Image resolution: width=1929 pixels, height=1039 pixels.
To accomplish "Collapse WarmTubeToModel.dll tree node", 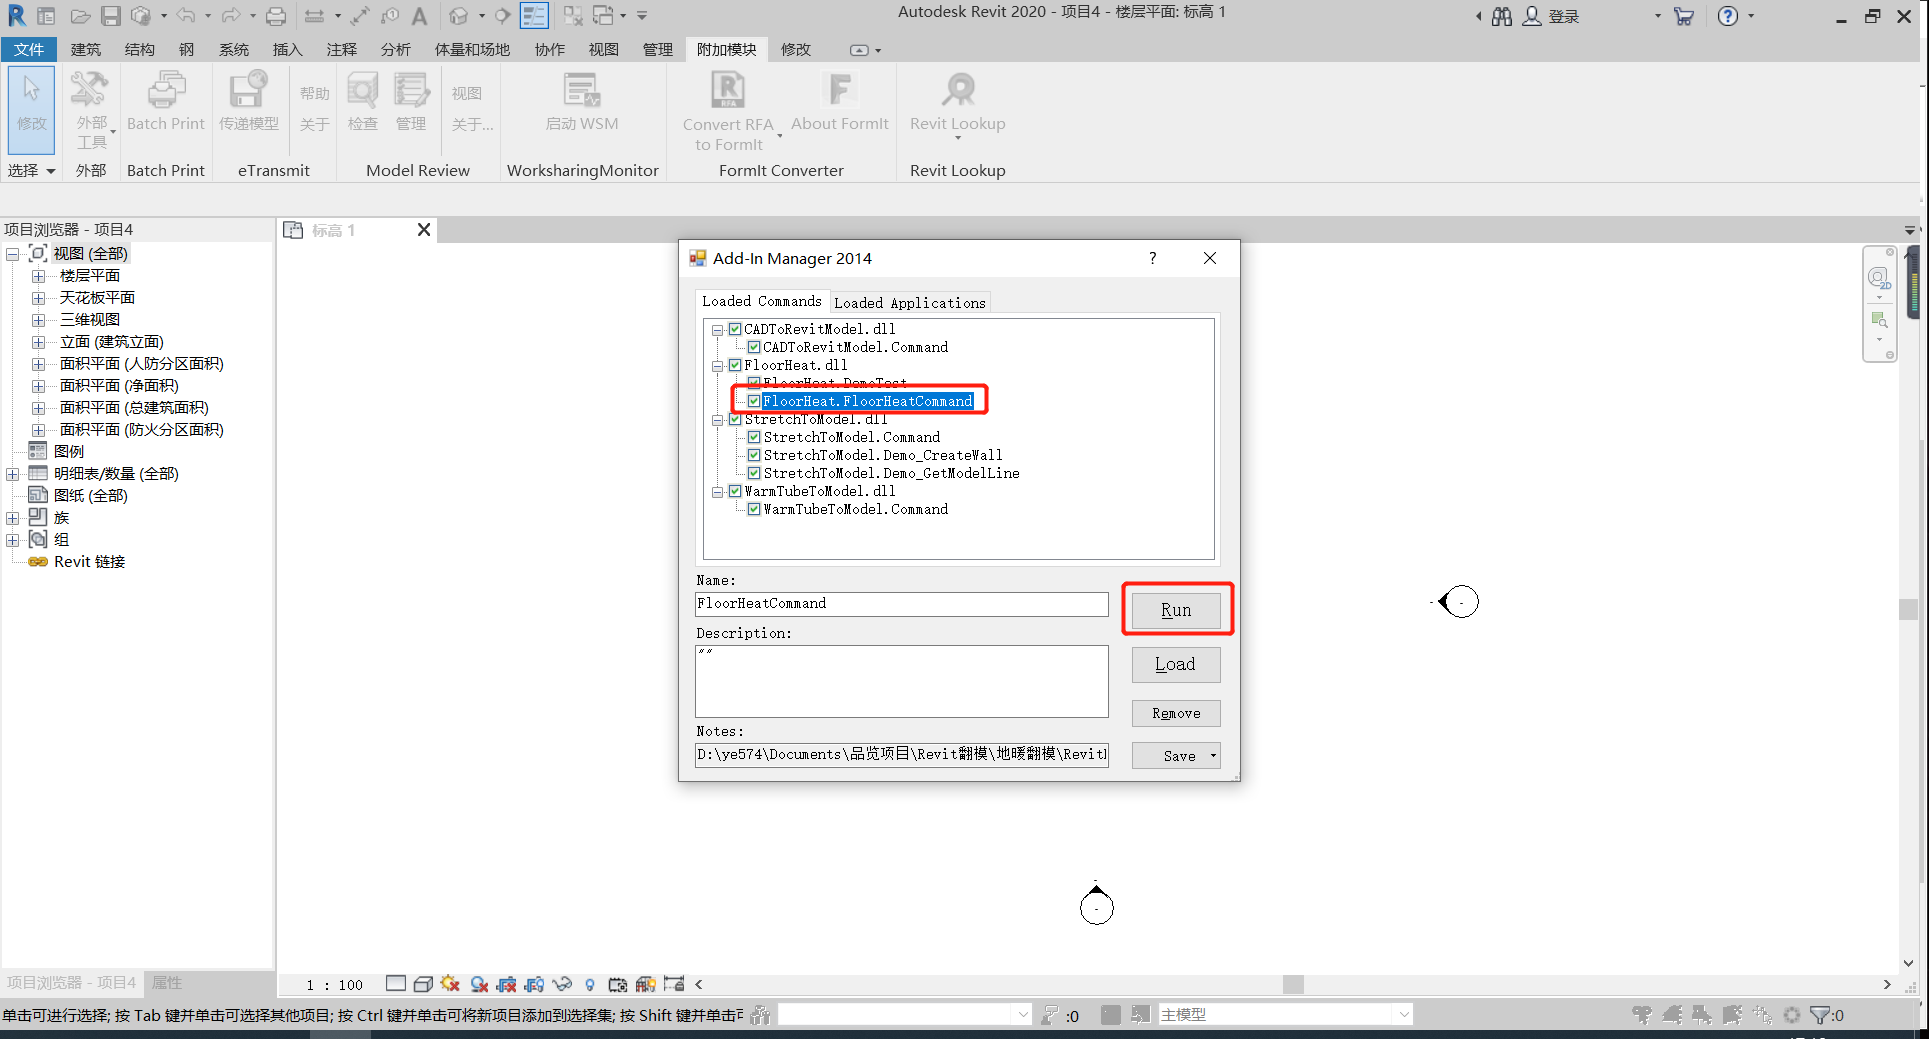I will [x=717, y=492].
